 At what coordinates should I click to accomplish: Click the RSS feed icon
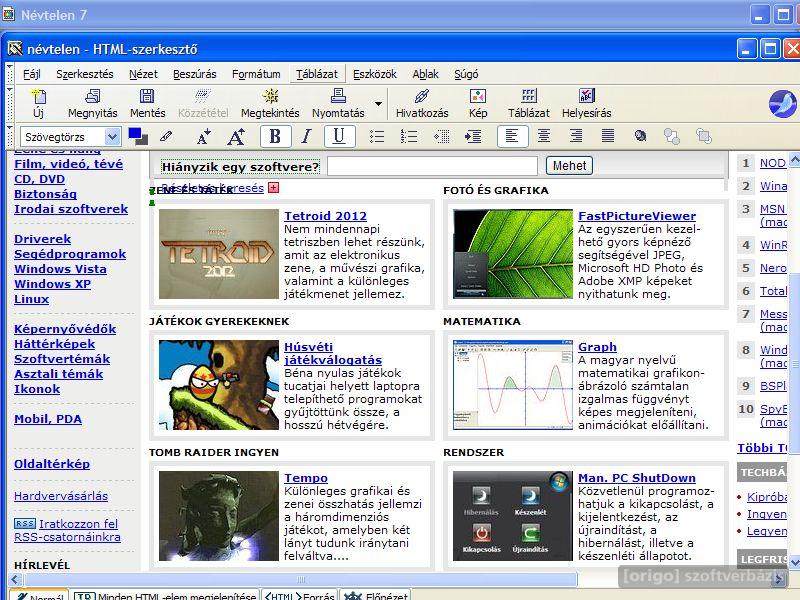(25, 523)
